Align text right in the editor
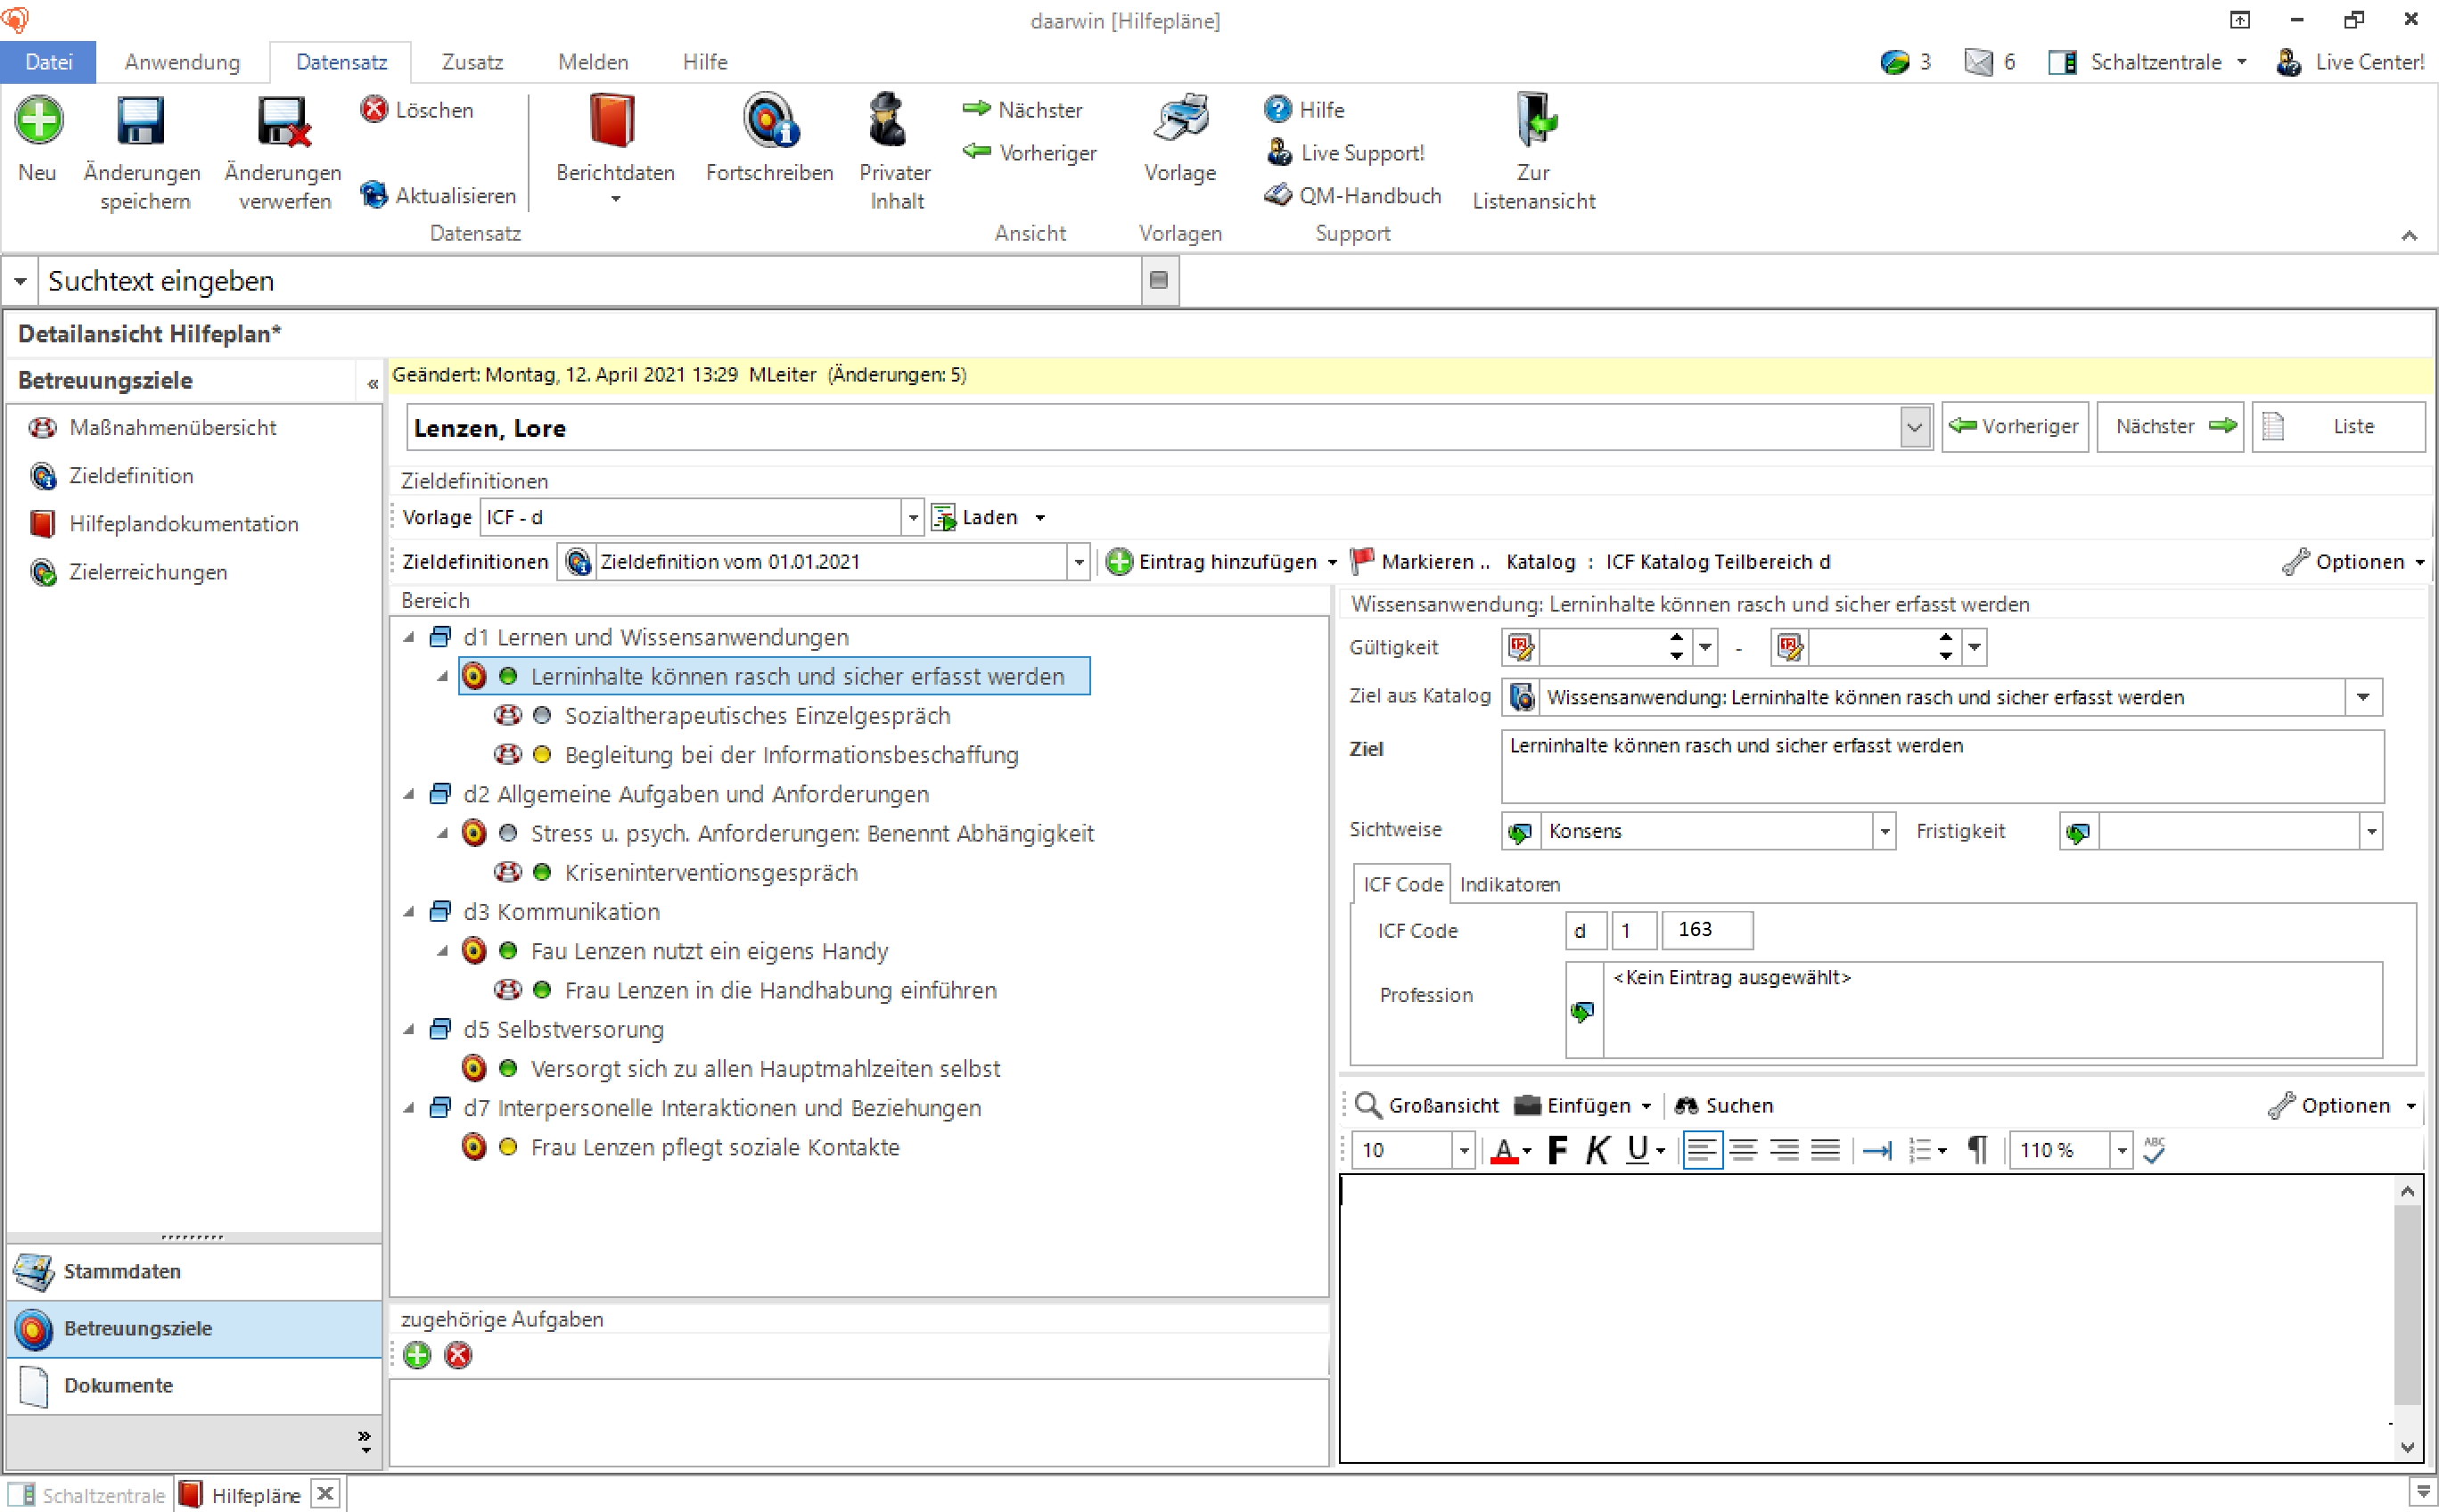This screenshot has width=2439, height=1512. pos(1784,1150)
